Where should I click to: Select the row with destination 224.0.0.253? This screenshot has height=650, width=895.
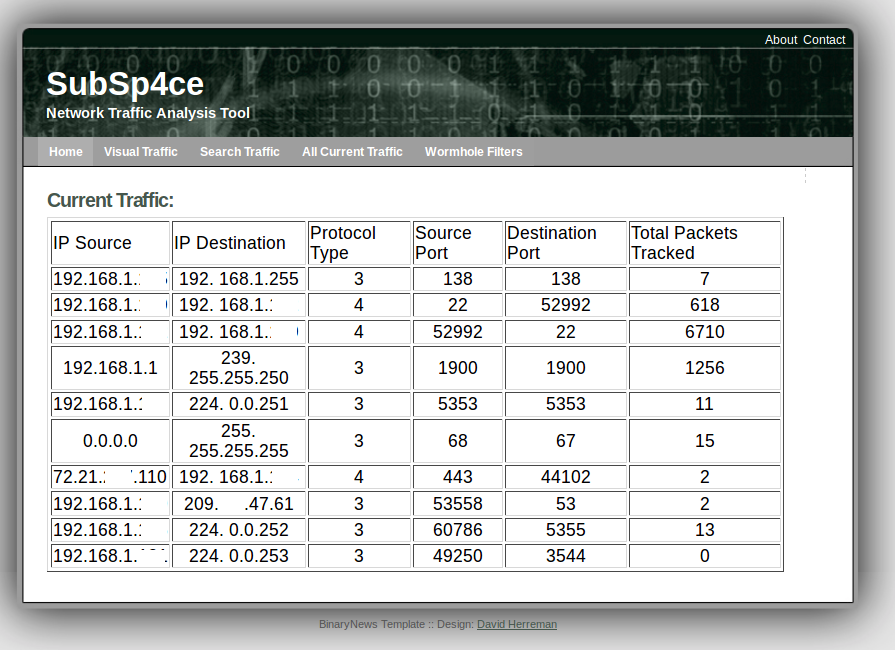pos(414,556)
